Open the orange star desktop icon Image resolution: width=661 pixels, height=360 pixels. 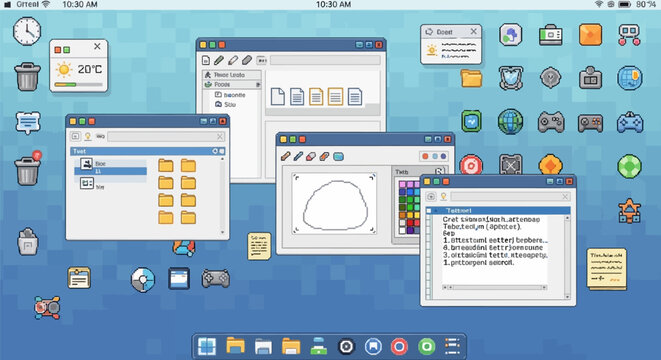629,211
